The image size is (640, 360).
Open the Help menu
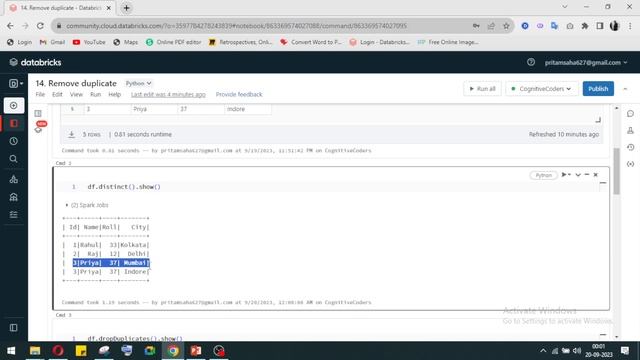pyautogui.click(x=115, y=94)
